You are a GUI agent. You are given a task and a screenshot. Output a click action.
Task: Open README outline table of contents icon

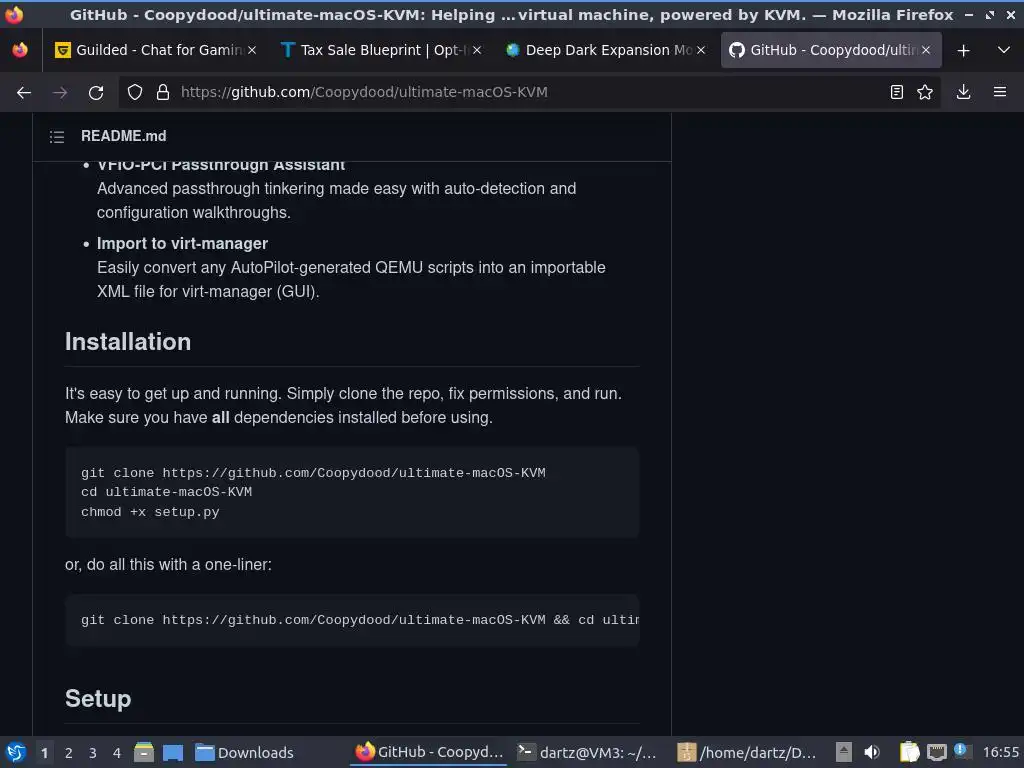[57, 136]
